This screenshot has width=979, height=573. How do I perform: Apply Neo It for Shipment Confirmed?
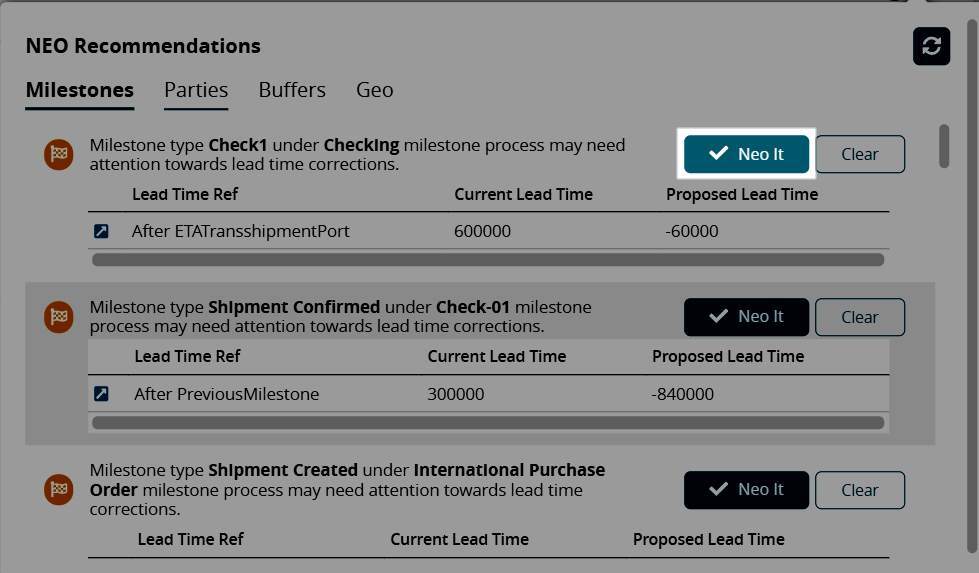[x=746, y=317]
